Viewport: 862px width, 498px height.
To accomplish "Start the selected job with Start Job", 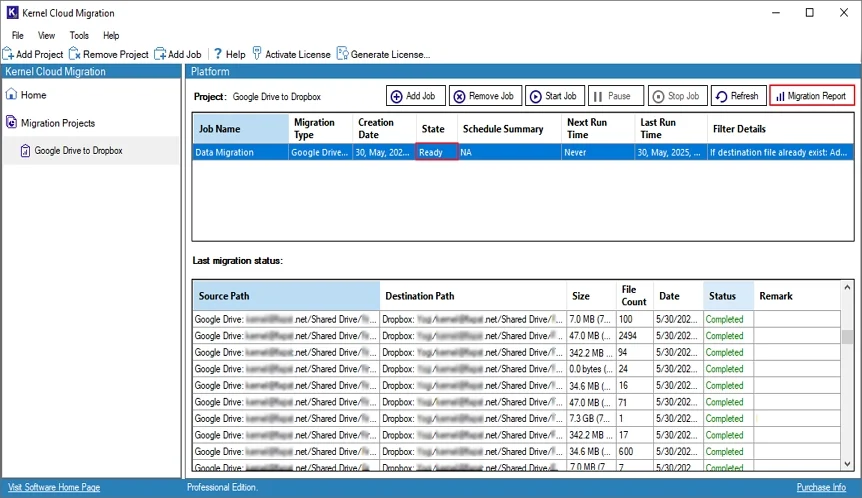I will (x=555, y=96).
